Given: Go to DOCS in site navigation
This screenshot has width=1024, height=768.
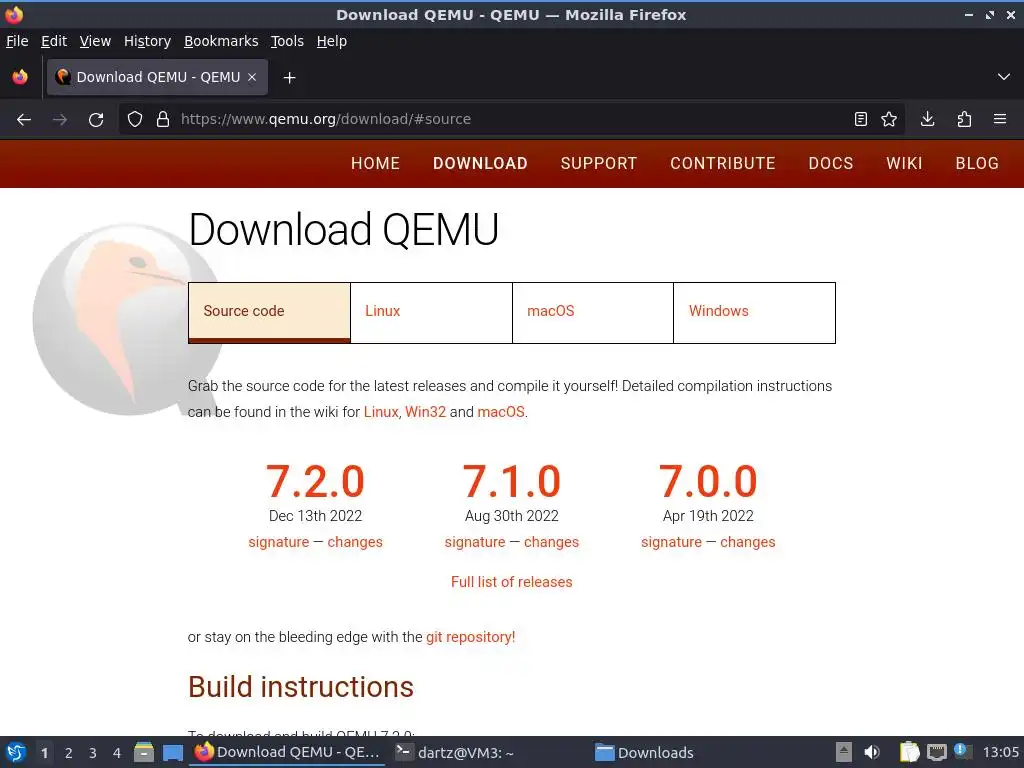Looking at the screenshot, I should (x=831, y=163).
